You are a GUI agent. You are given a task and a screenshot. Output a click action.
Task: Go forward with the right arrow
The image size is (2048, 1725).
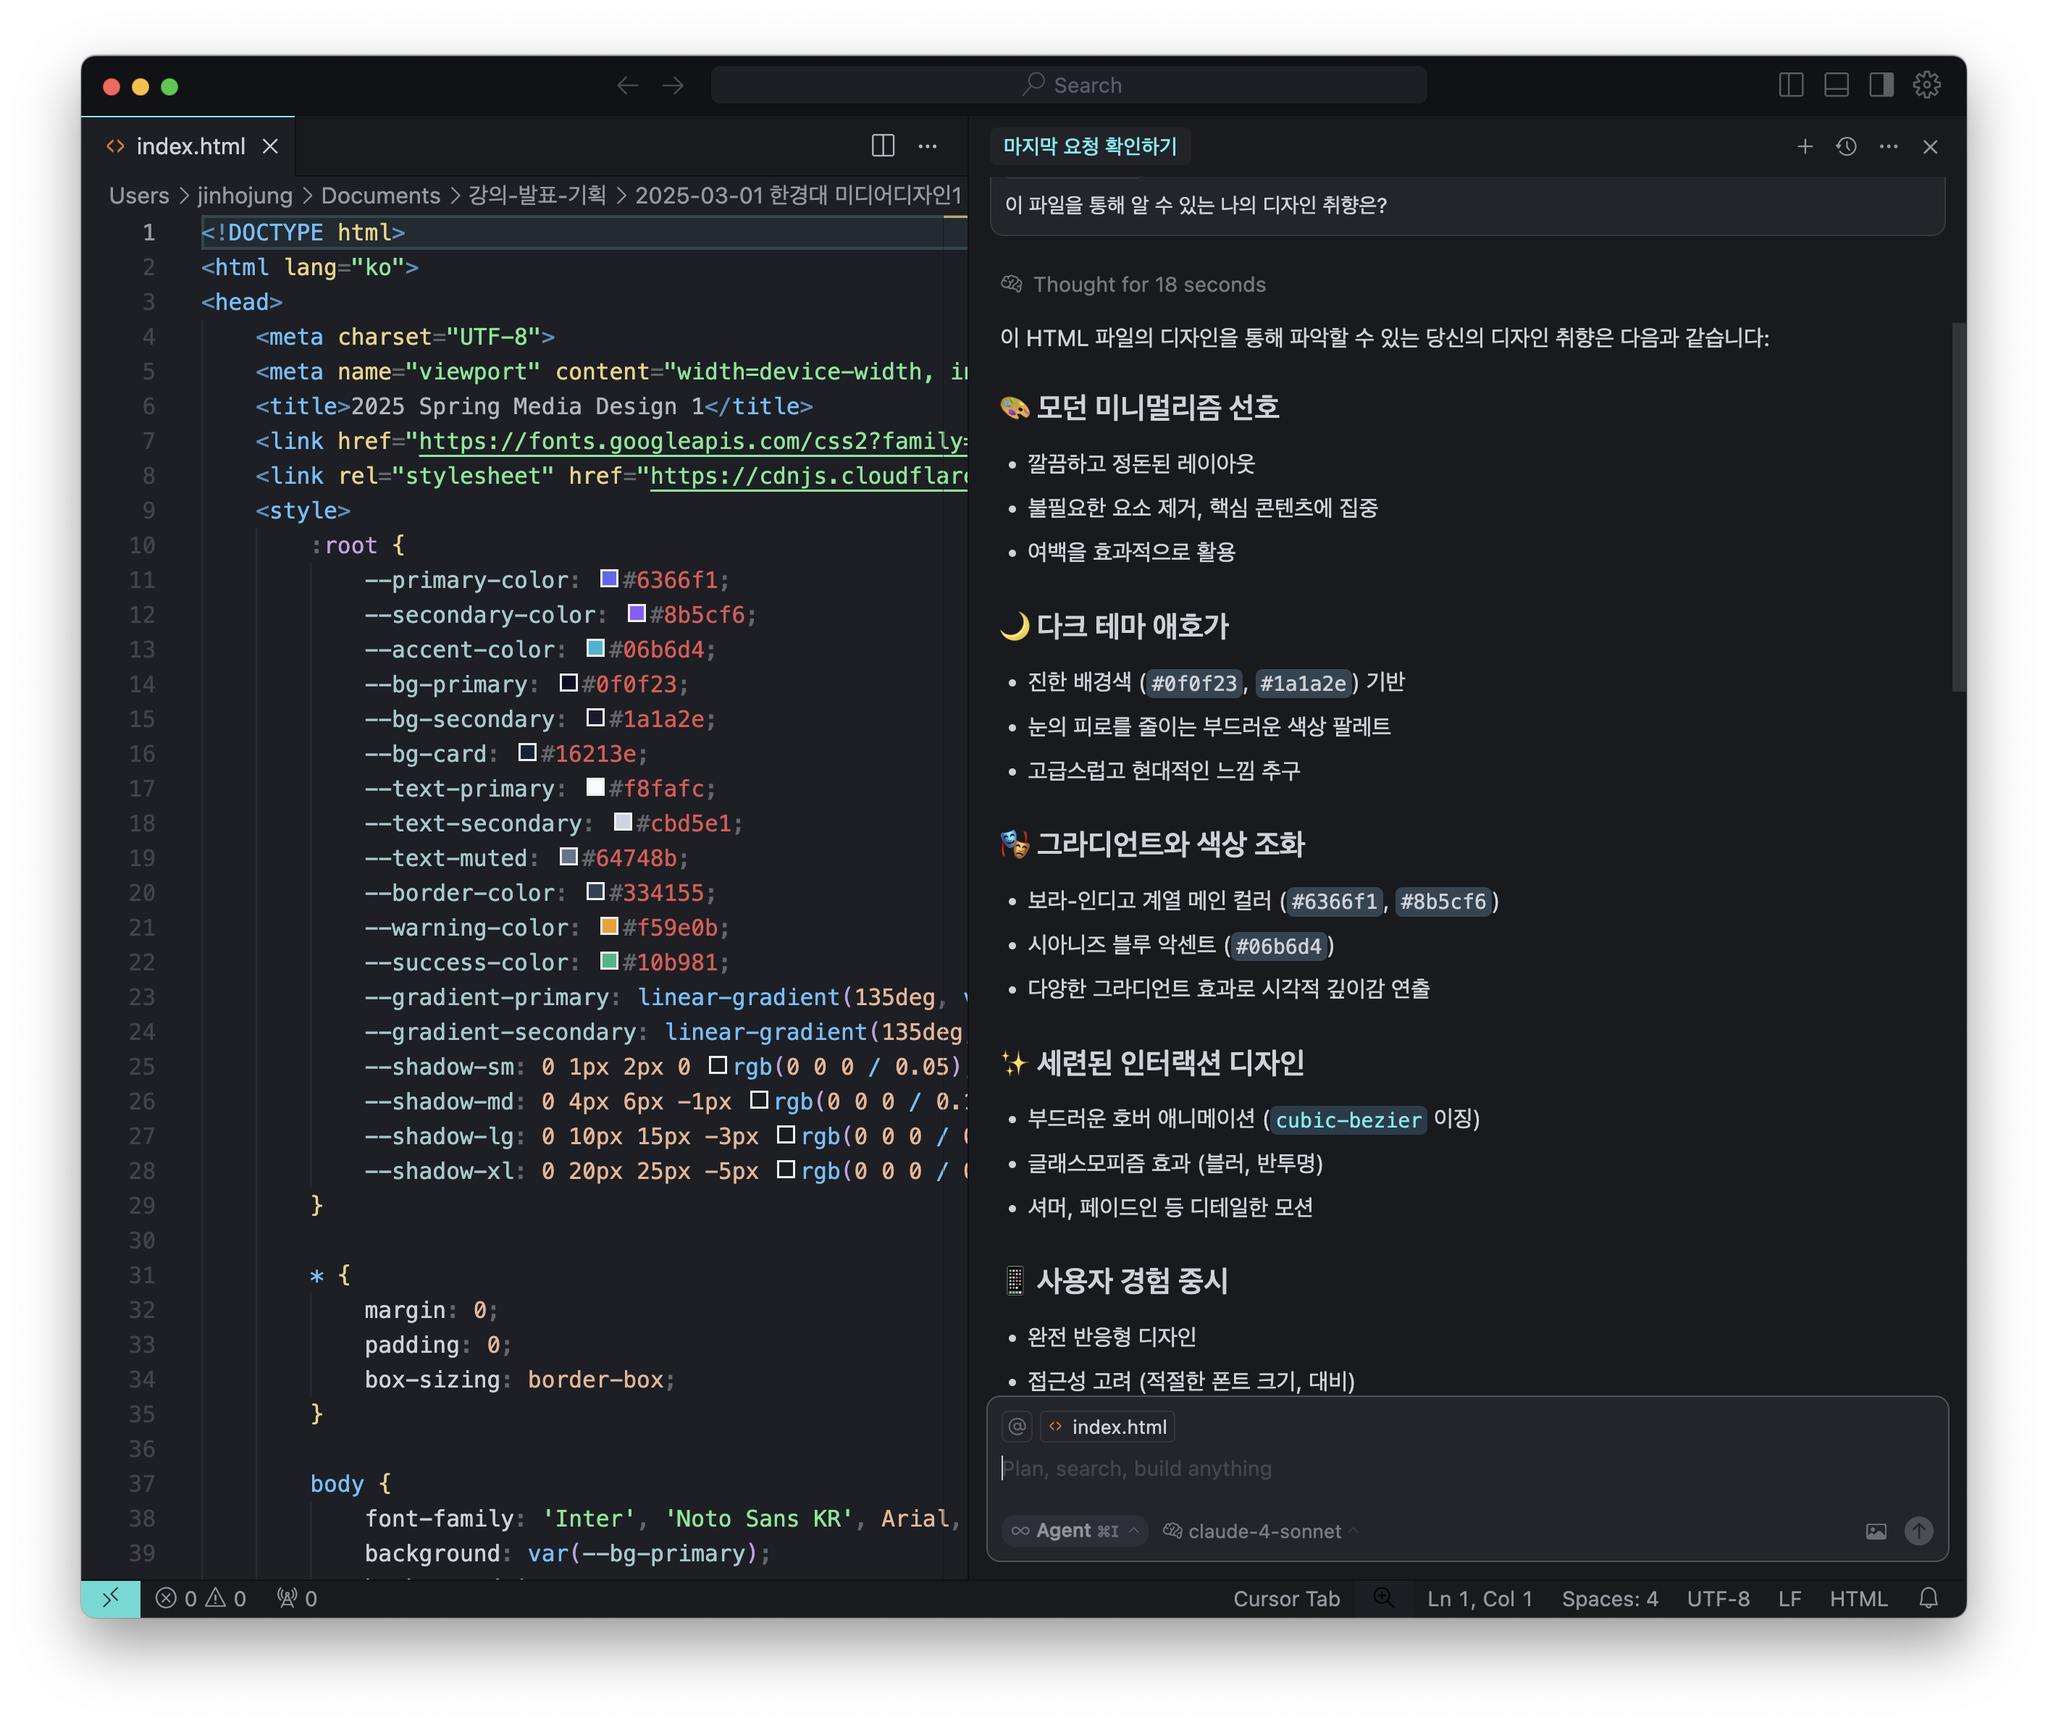point(674,86)
